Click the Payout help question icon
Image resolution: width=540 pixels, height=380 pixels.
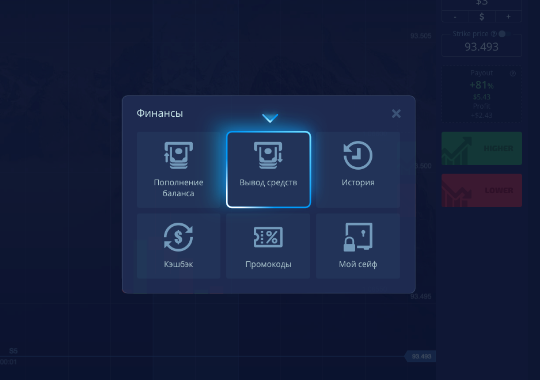pyautogui.click(x=513, y=73)
